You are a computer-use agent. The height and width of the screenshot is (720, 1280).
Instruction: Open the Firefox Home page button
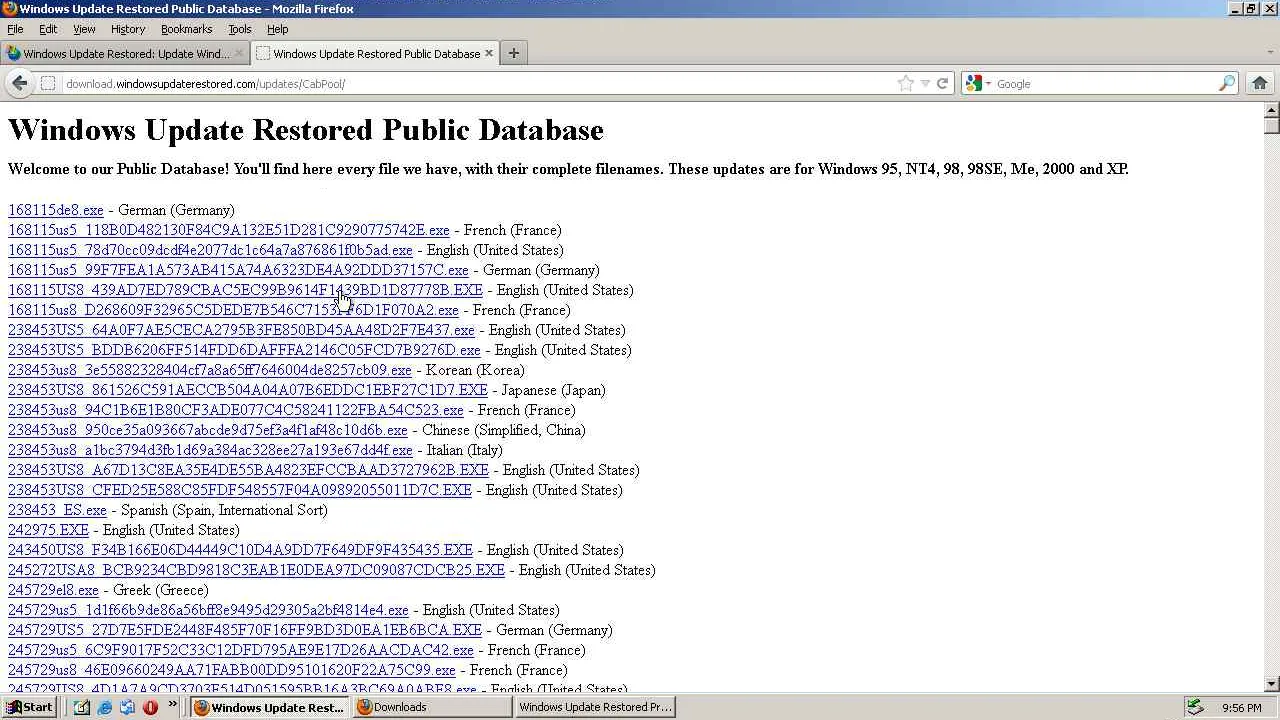point(1260,84)
